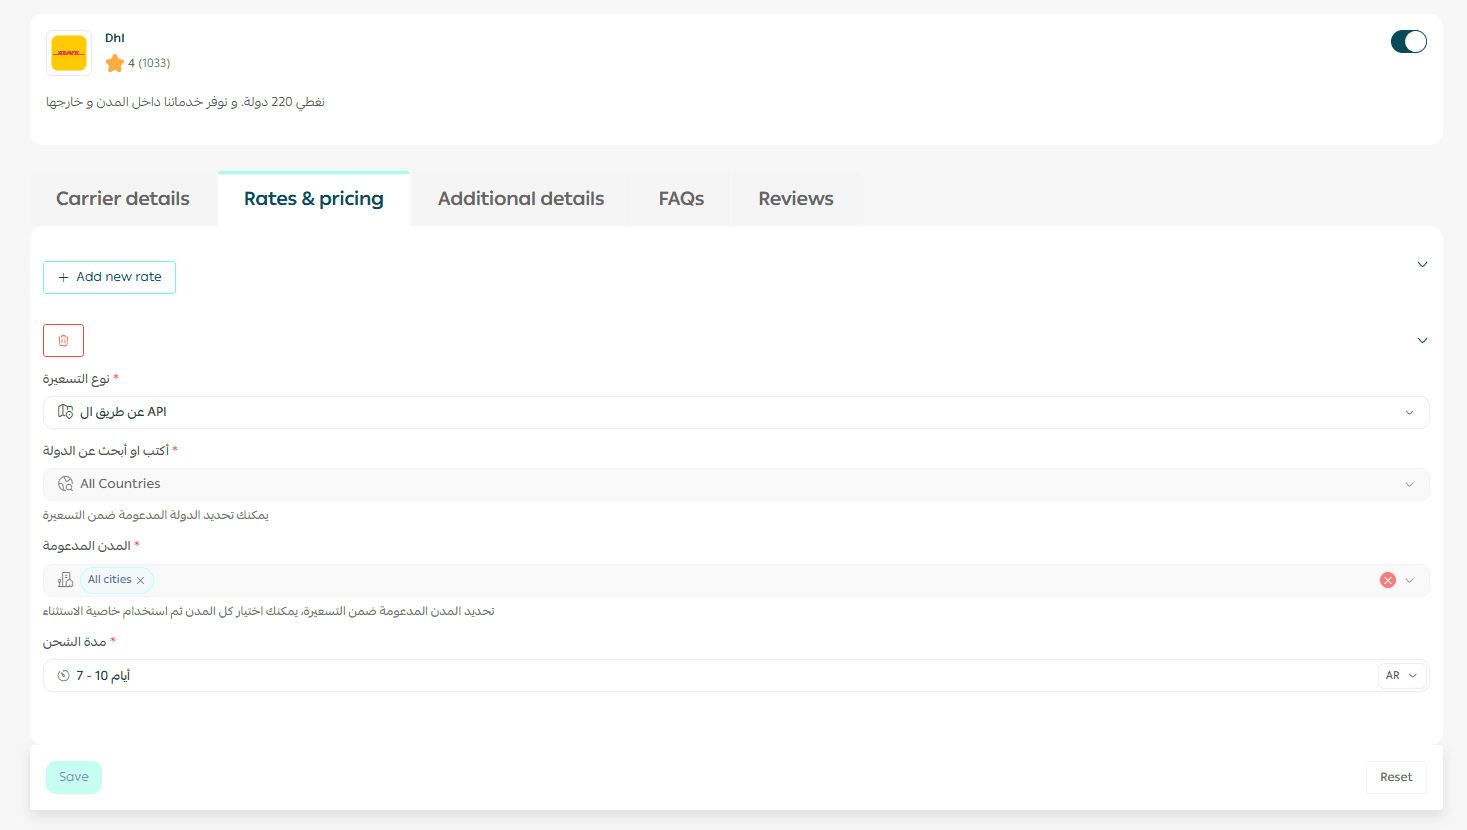
Task: Open the Additional details tab
Action: coord(521,199)
